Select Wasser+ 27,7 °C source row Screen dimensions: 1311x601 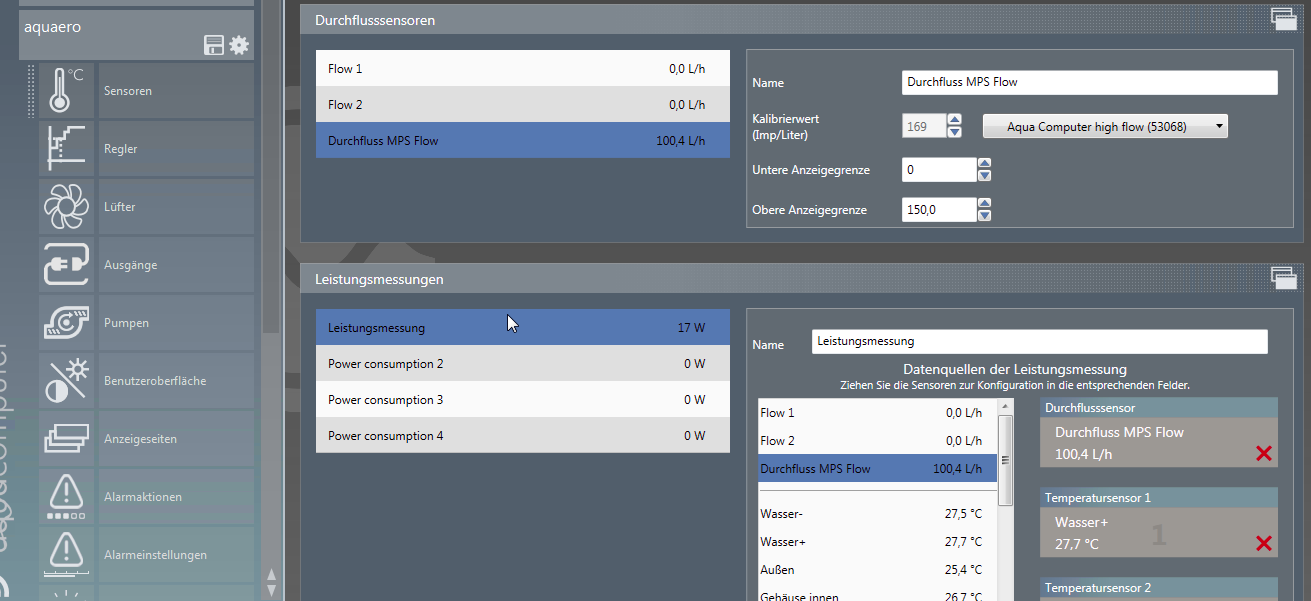coord(877,541)
